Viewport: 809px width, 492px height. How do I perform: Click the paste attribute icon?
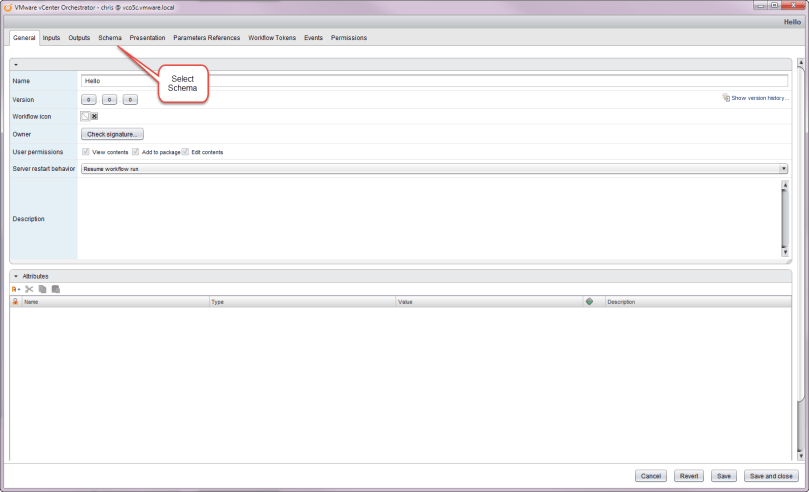point(56,289)
